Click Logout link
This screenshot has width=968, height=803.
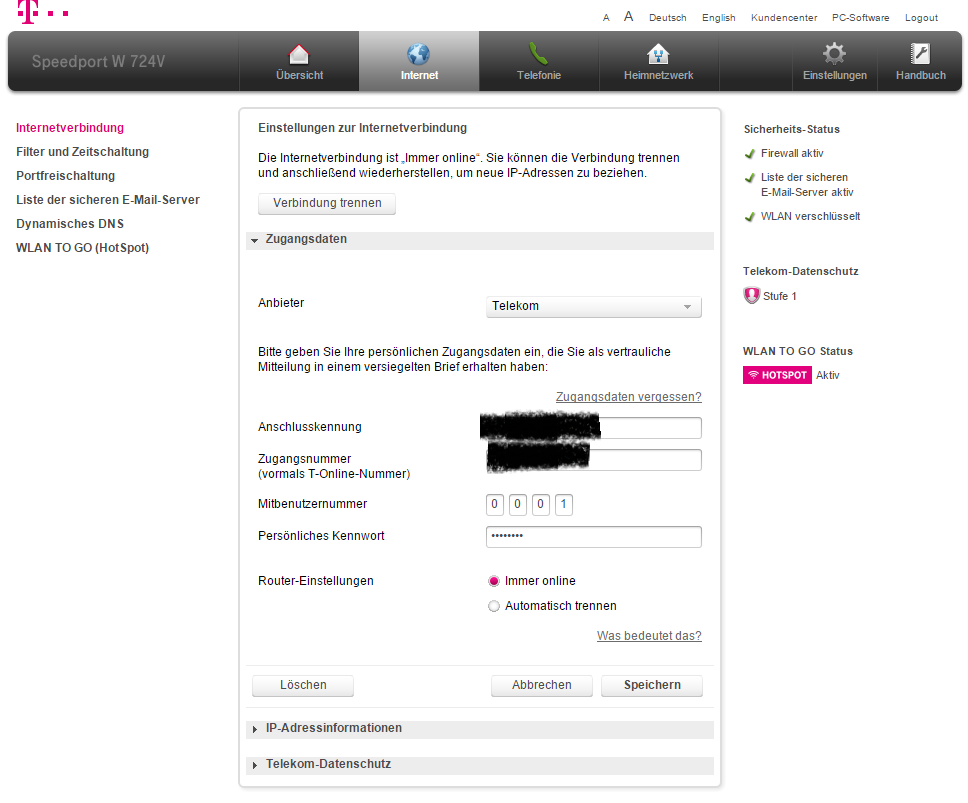pos(922,18)
